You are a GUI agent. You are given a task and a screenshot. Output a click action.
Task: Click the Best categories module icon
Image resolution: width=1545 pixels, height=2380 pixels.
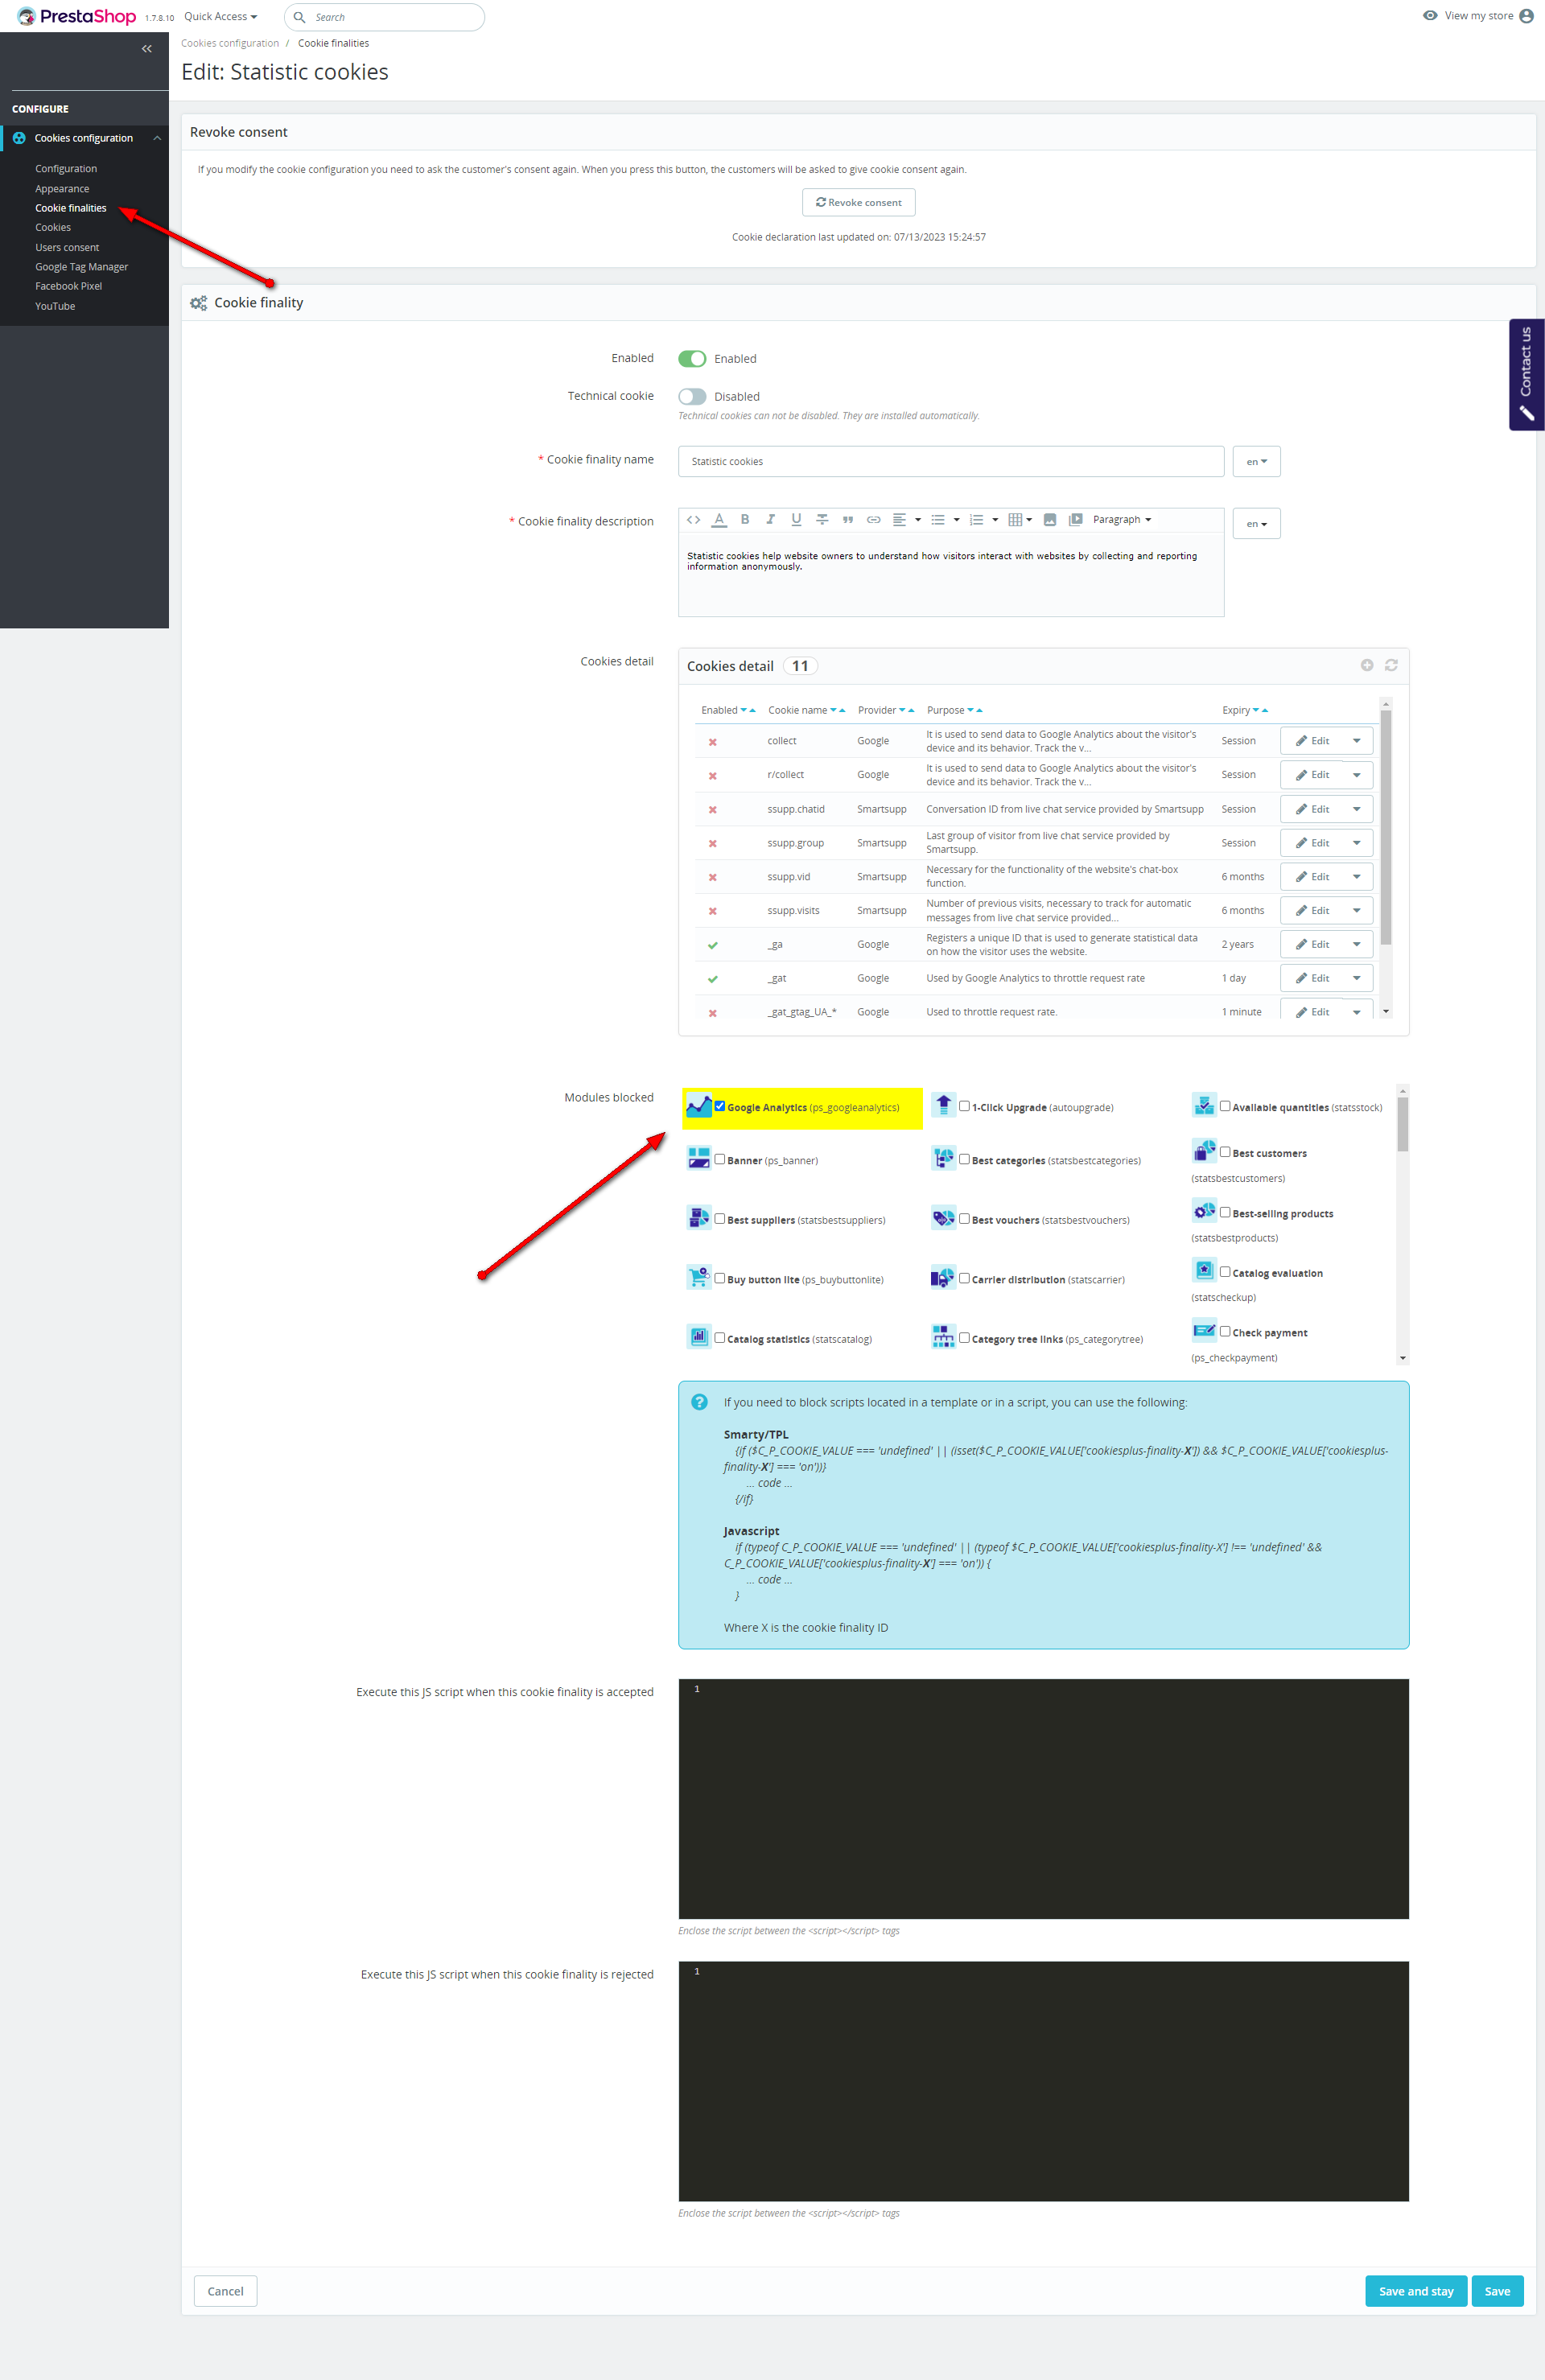[943, 1158]
